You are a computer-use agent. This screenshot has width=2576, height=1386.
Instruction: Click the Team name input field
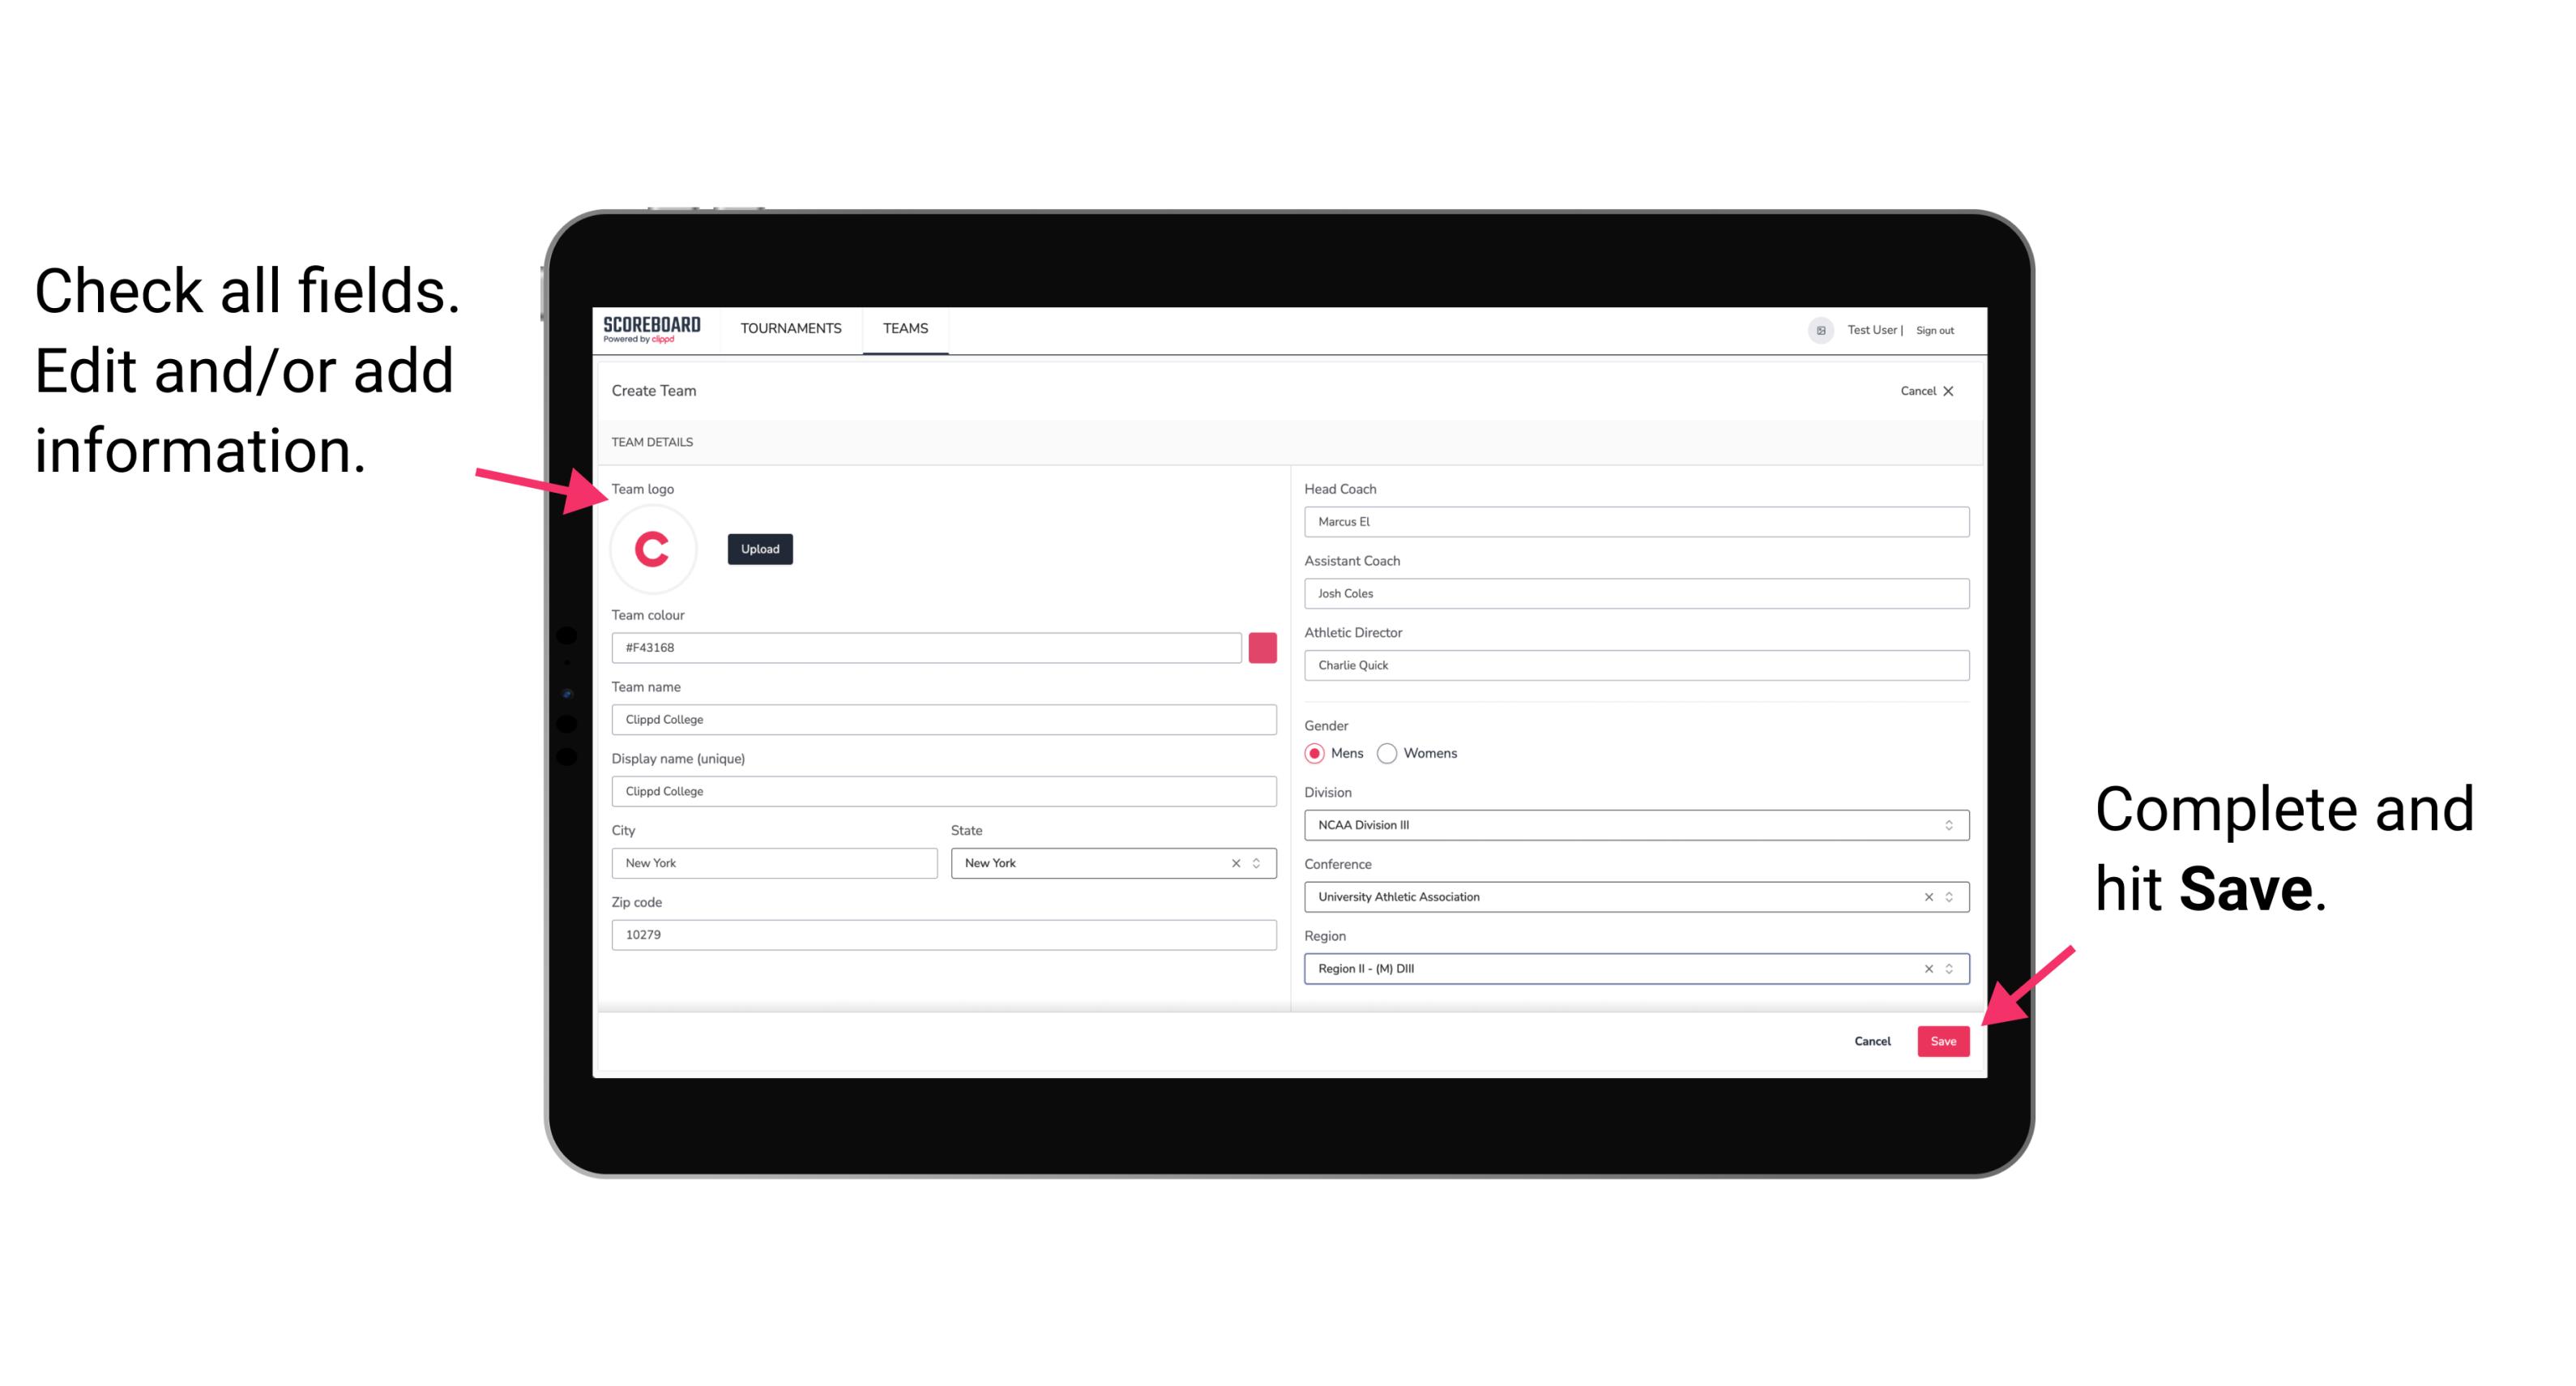click(943, 719)
